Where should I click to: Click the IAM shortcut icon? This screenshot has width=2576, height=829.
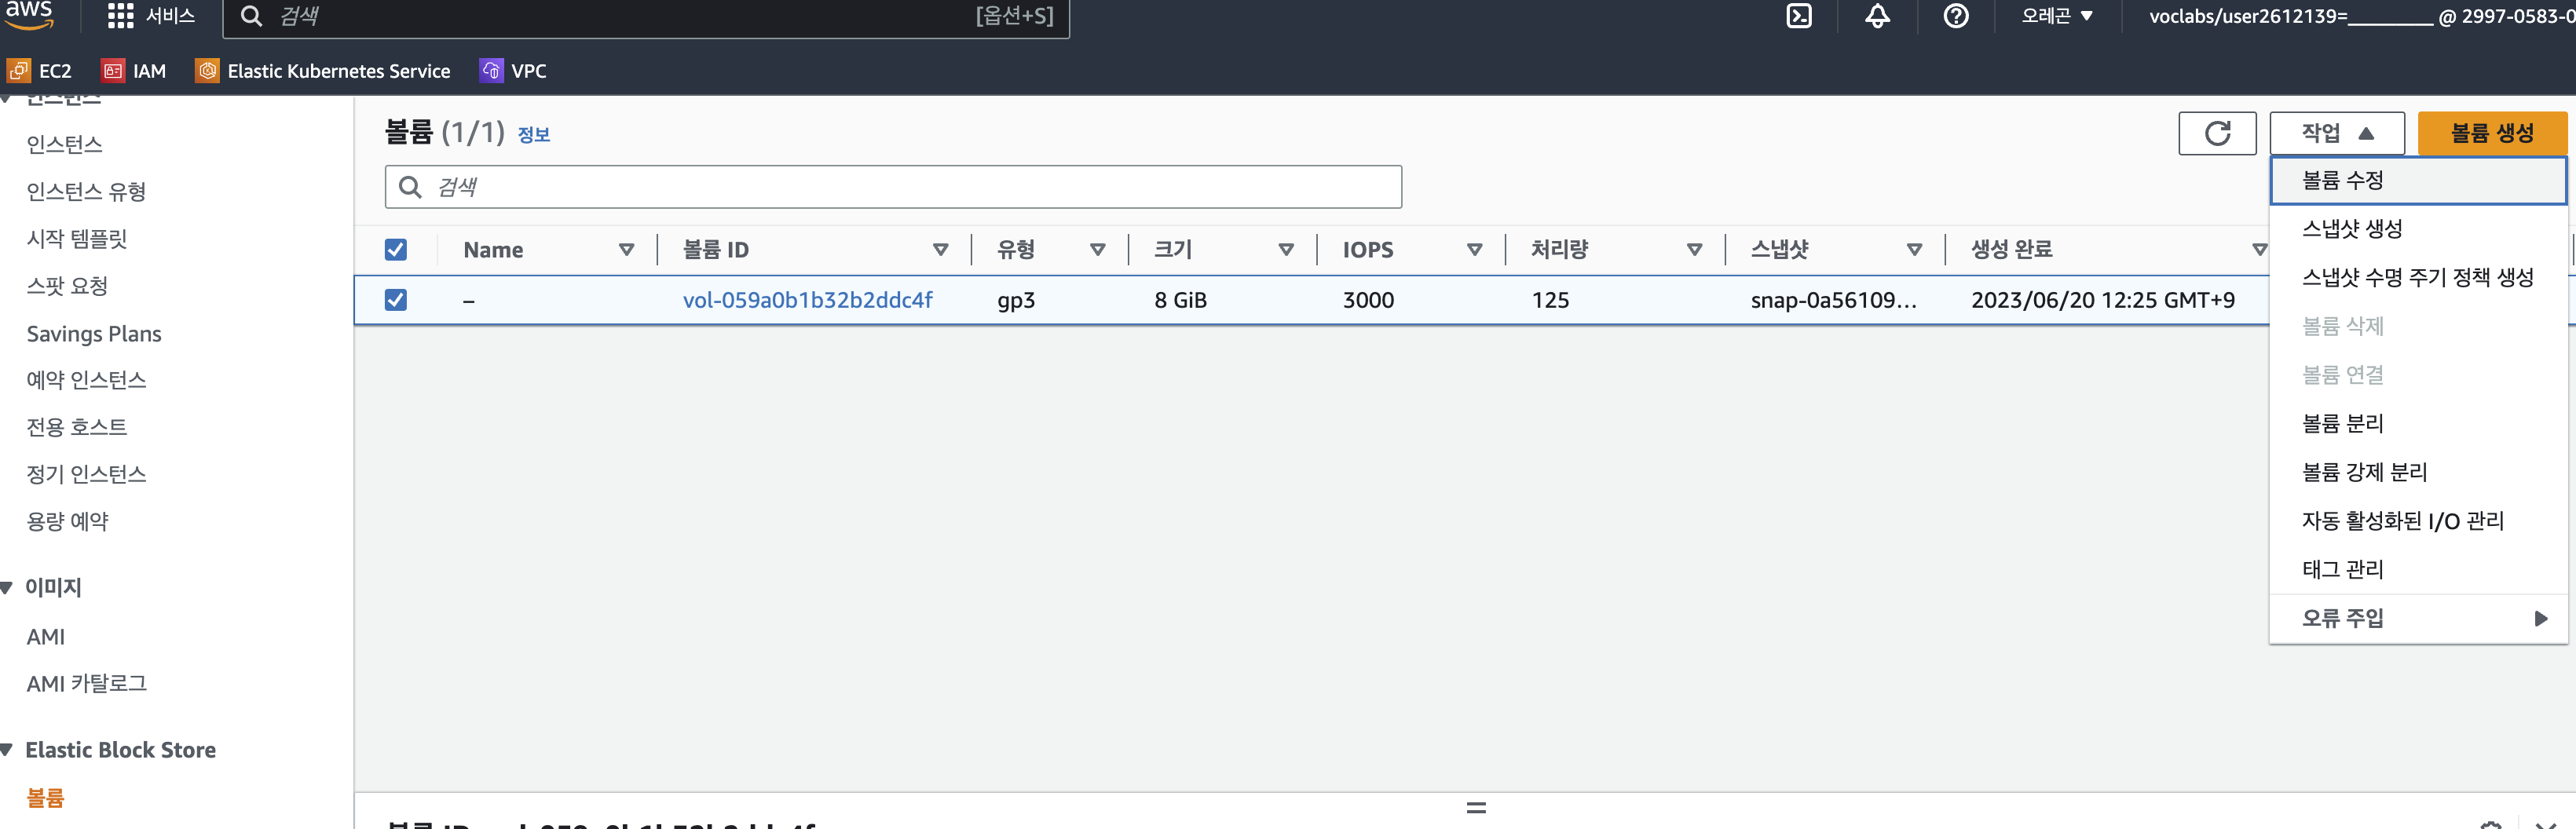(113, 71)
